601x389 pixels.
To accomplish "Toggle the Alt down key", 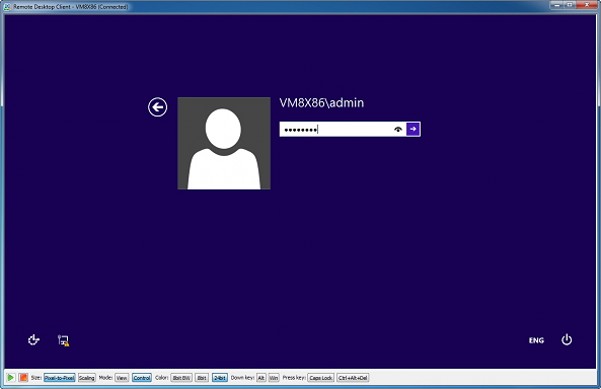I will click(x=261, y=378).
